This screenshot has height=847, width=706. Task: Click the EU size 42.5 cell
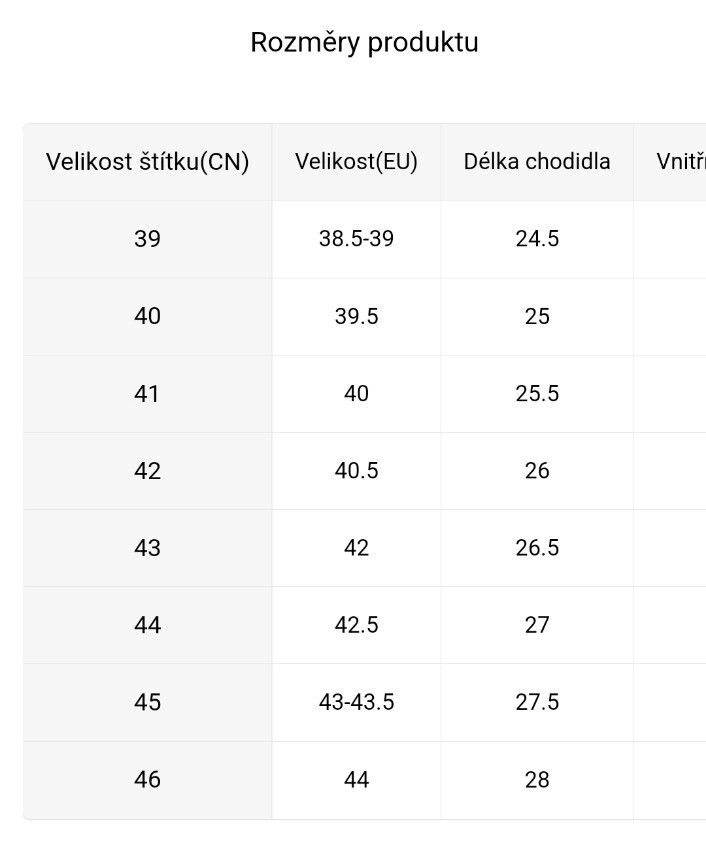[356, 625]
